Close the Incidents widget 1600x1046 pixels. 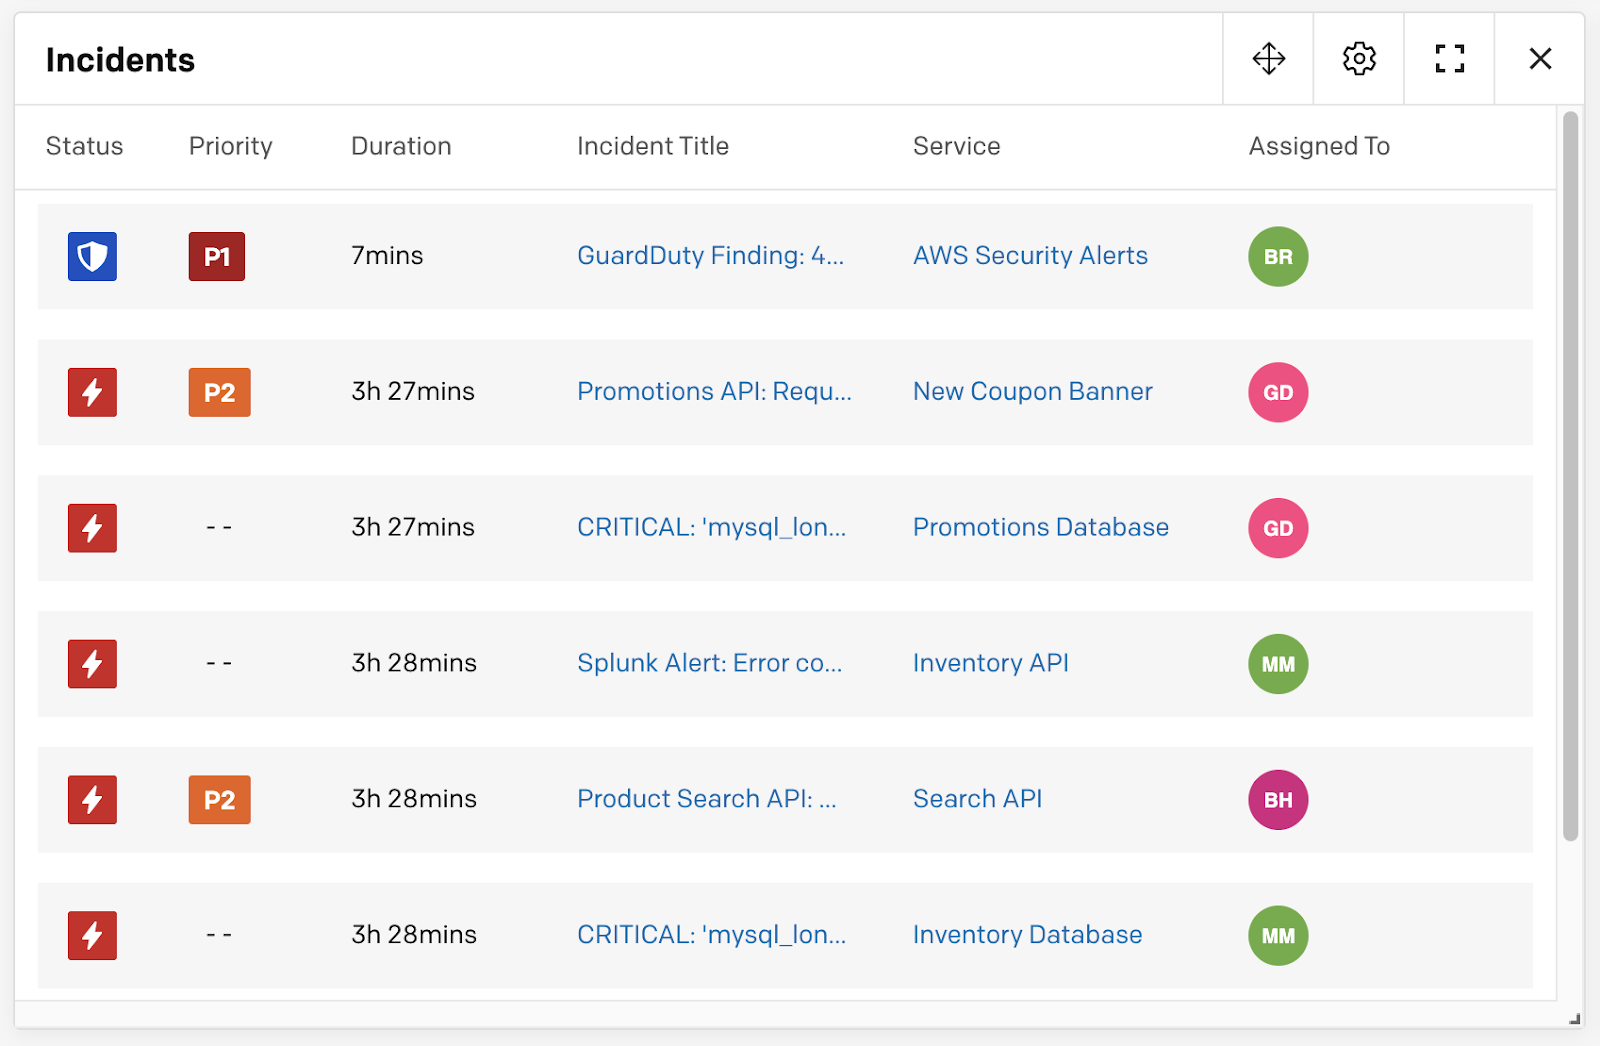[1540, 59]
